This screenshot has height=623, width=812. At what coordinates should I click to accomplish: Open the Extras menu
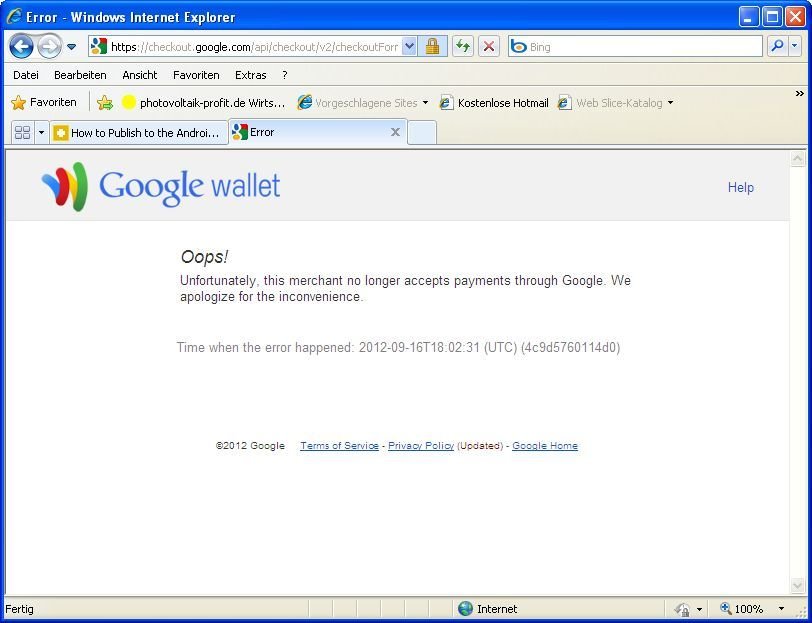click(x=251, y=75)
